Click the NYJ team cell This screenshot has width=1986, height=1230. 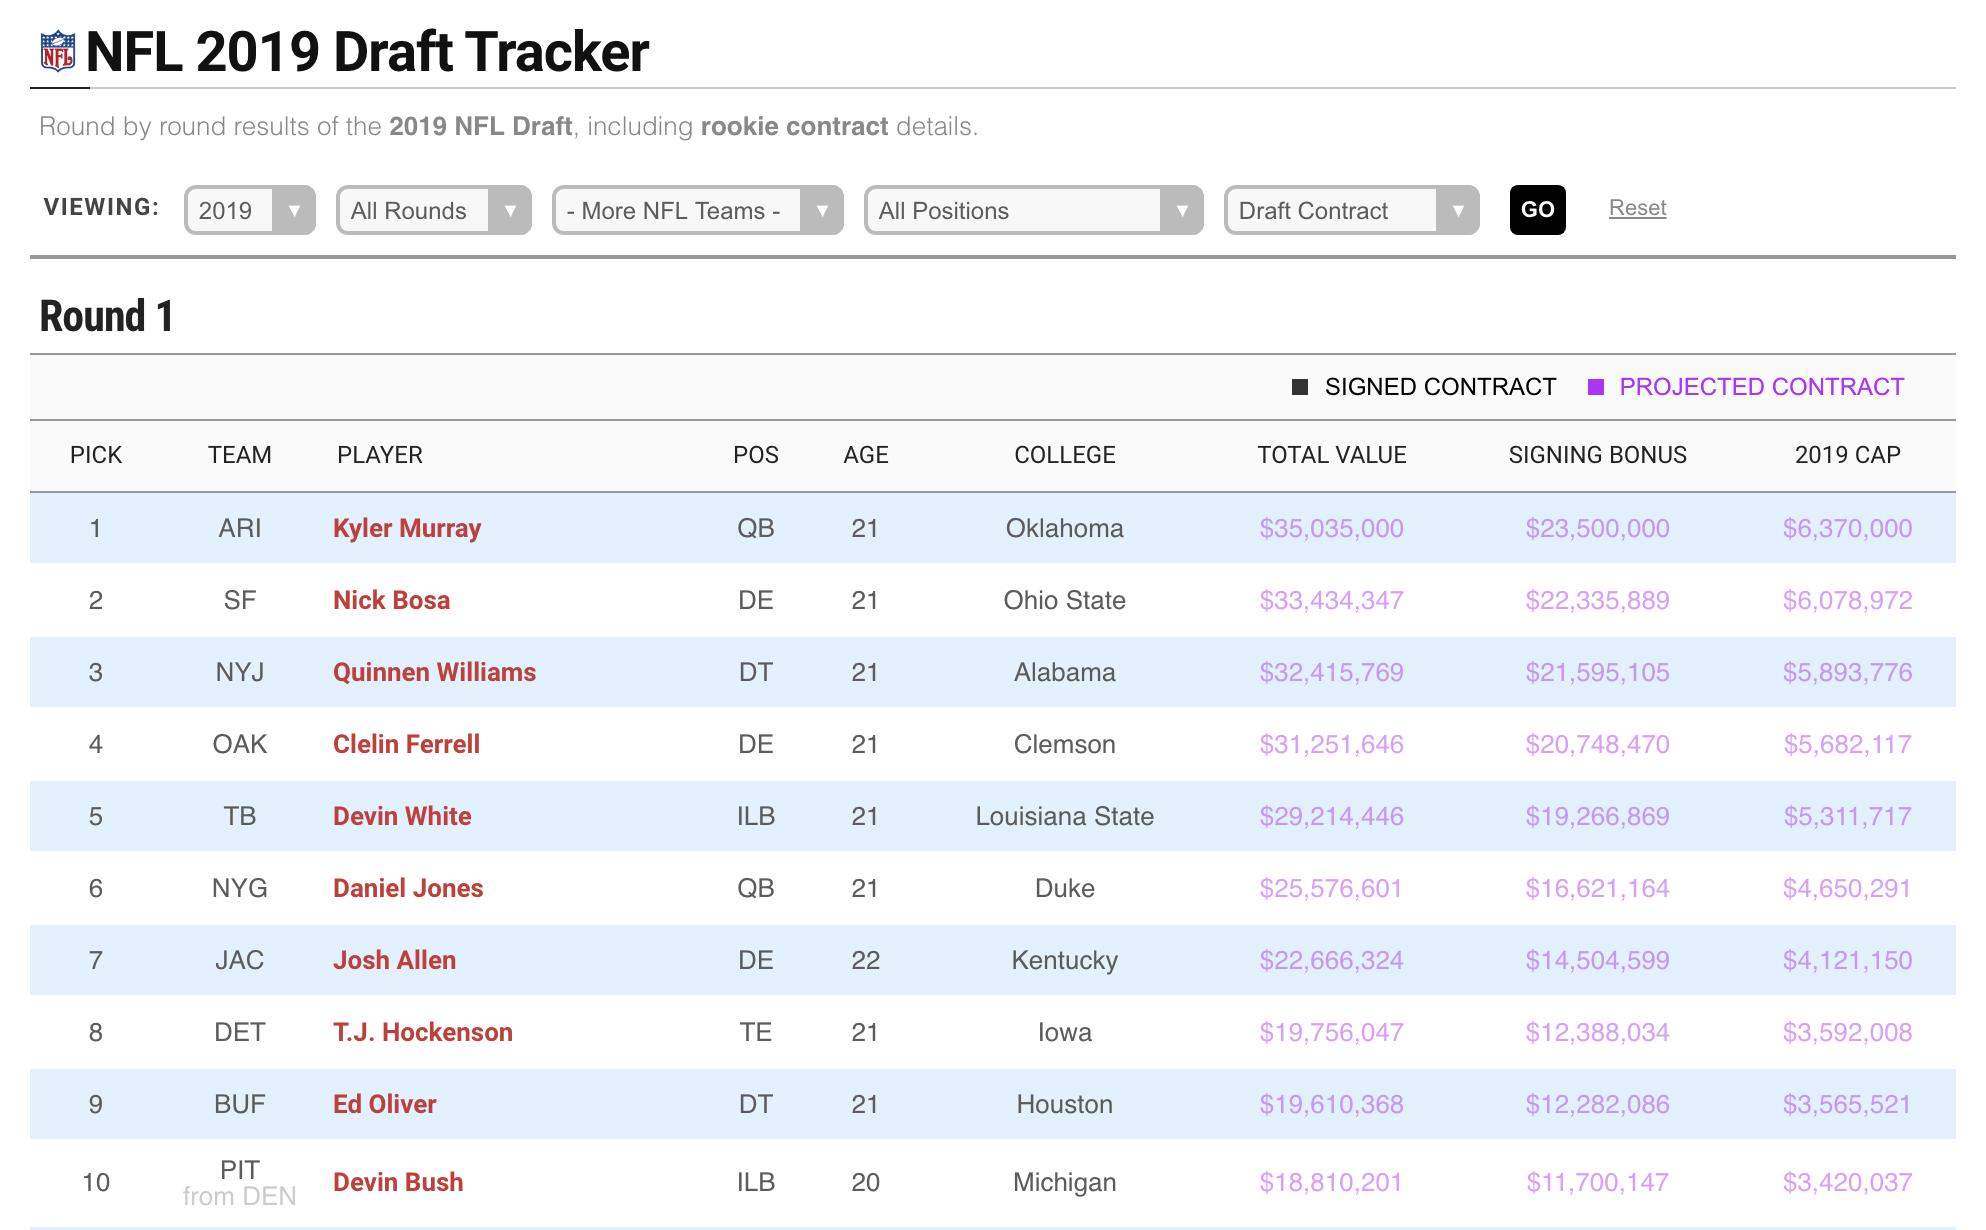tap(240, 672)
